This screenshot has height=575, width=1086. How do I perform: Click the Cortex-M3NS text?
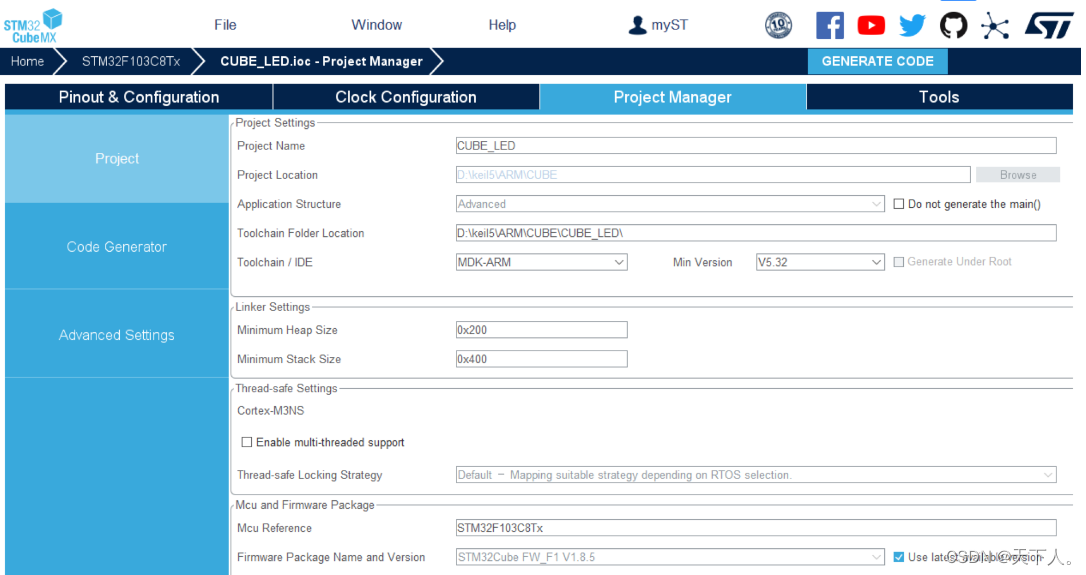pyautogui.click(x=271, y=411)
